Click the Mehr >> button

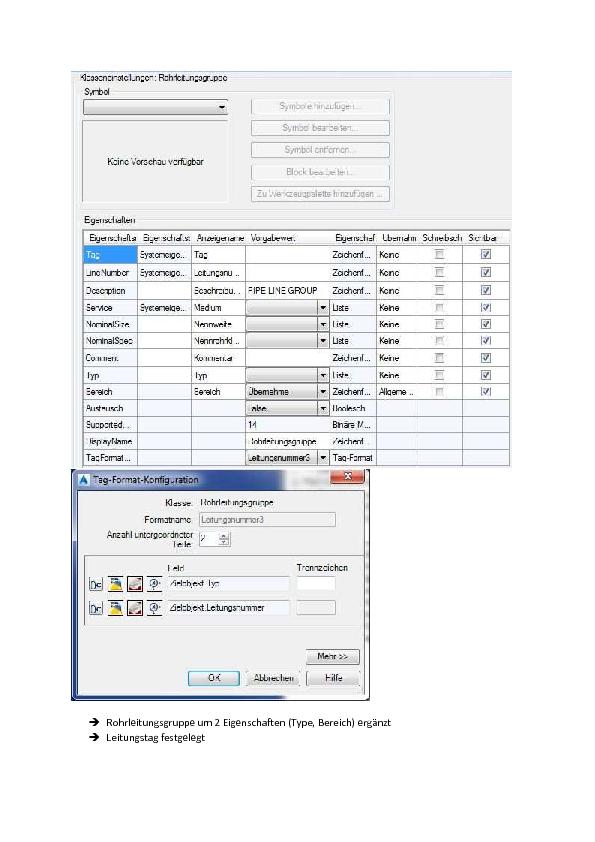pos(332,656)
